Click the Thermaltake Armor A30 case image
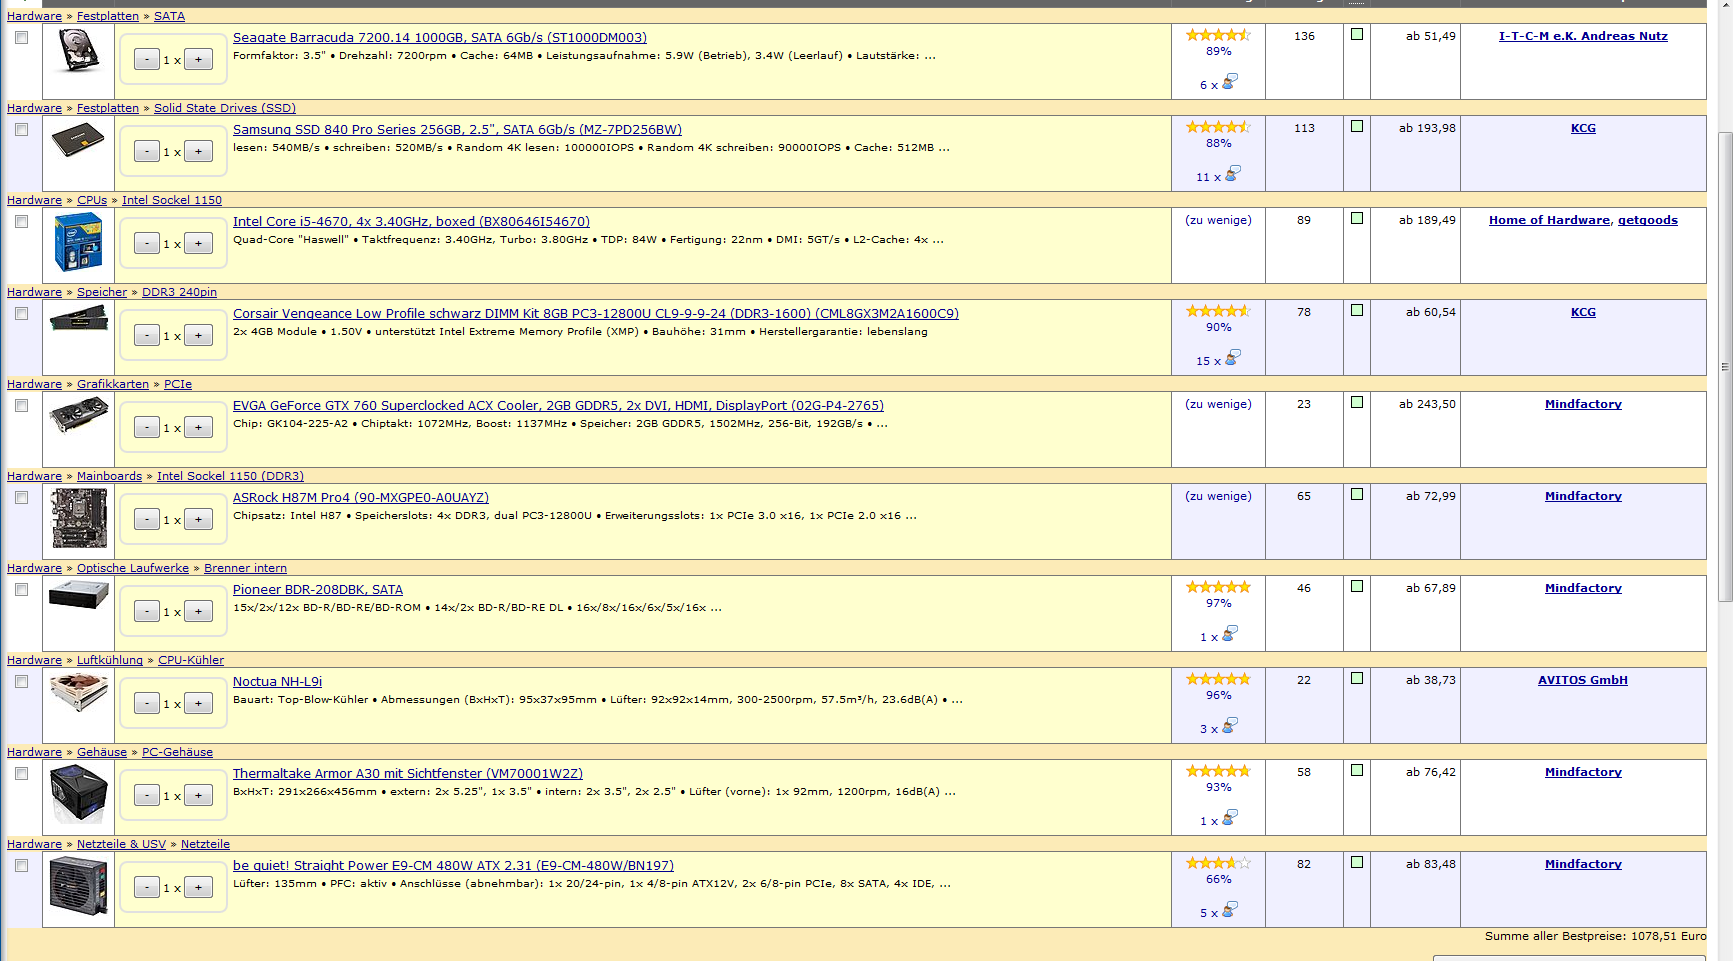Viewport: 1733px width, 961px height. pos(79,793)
